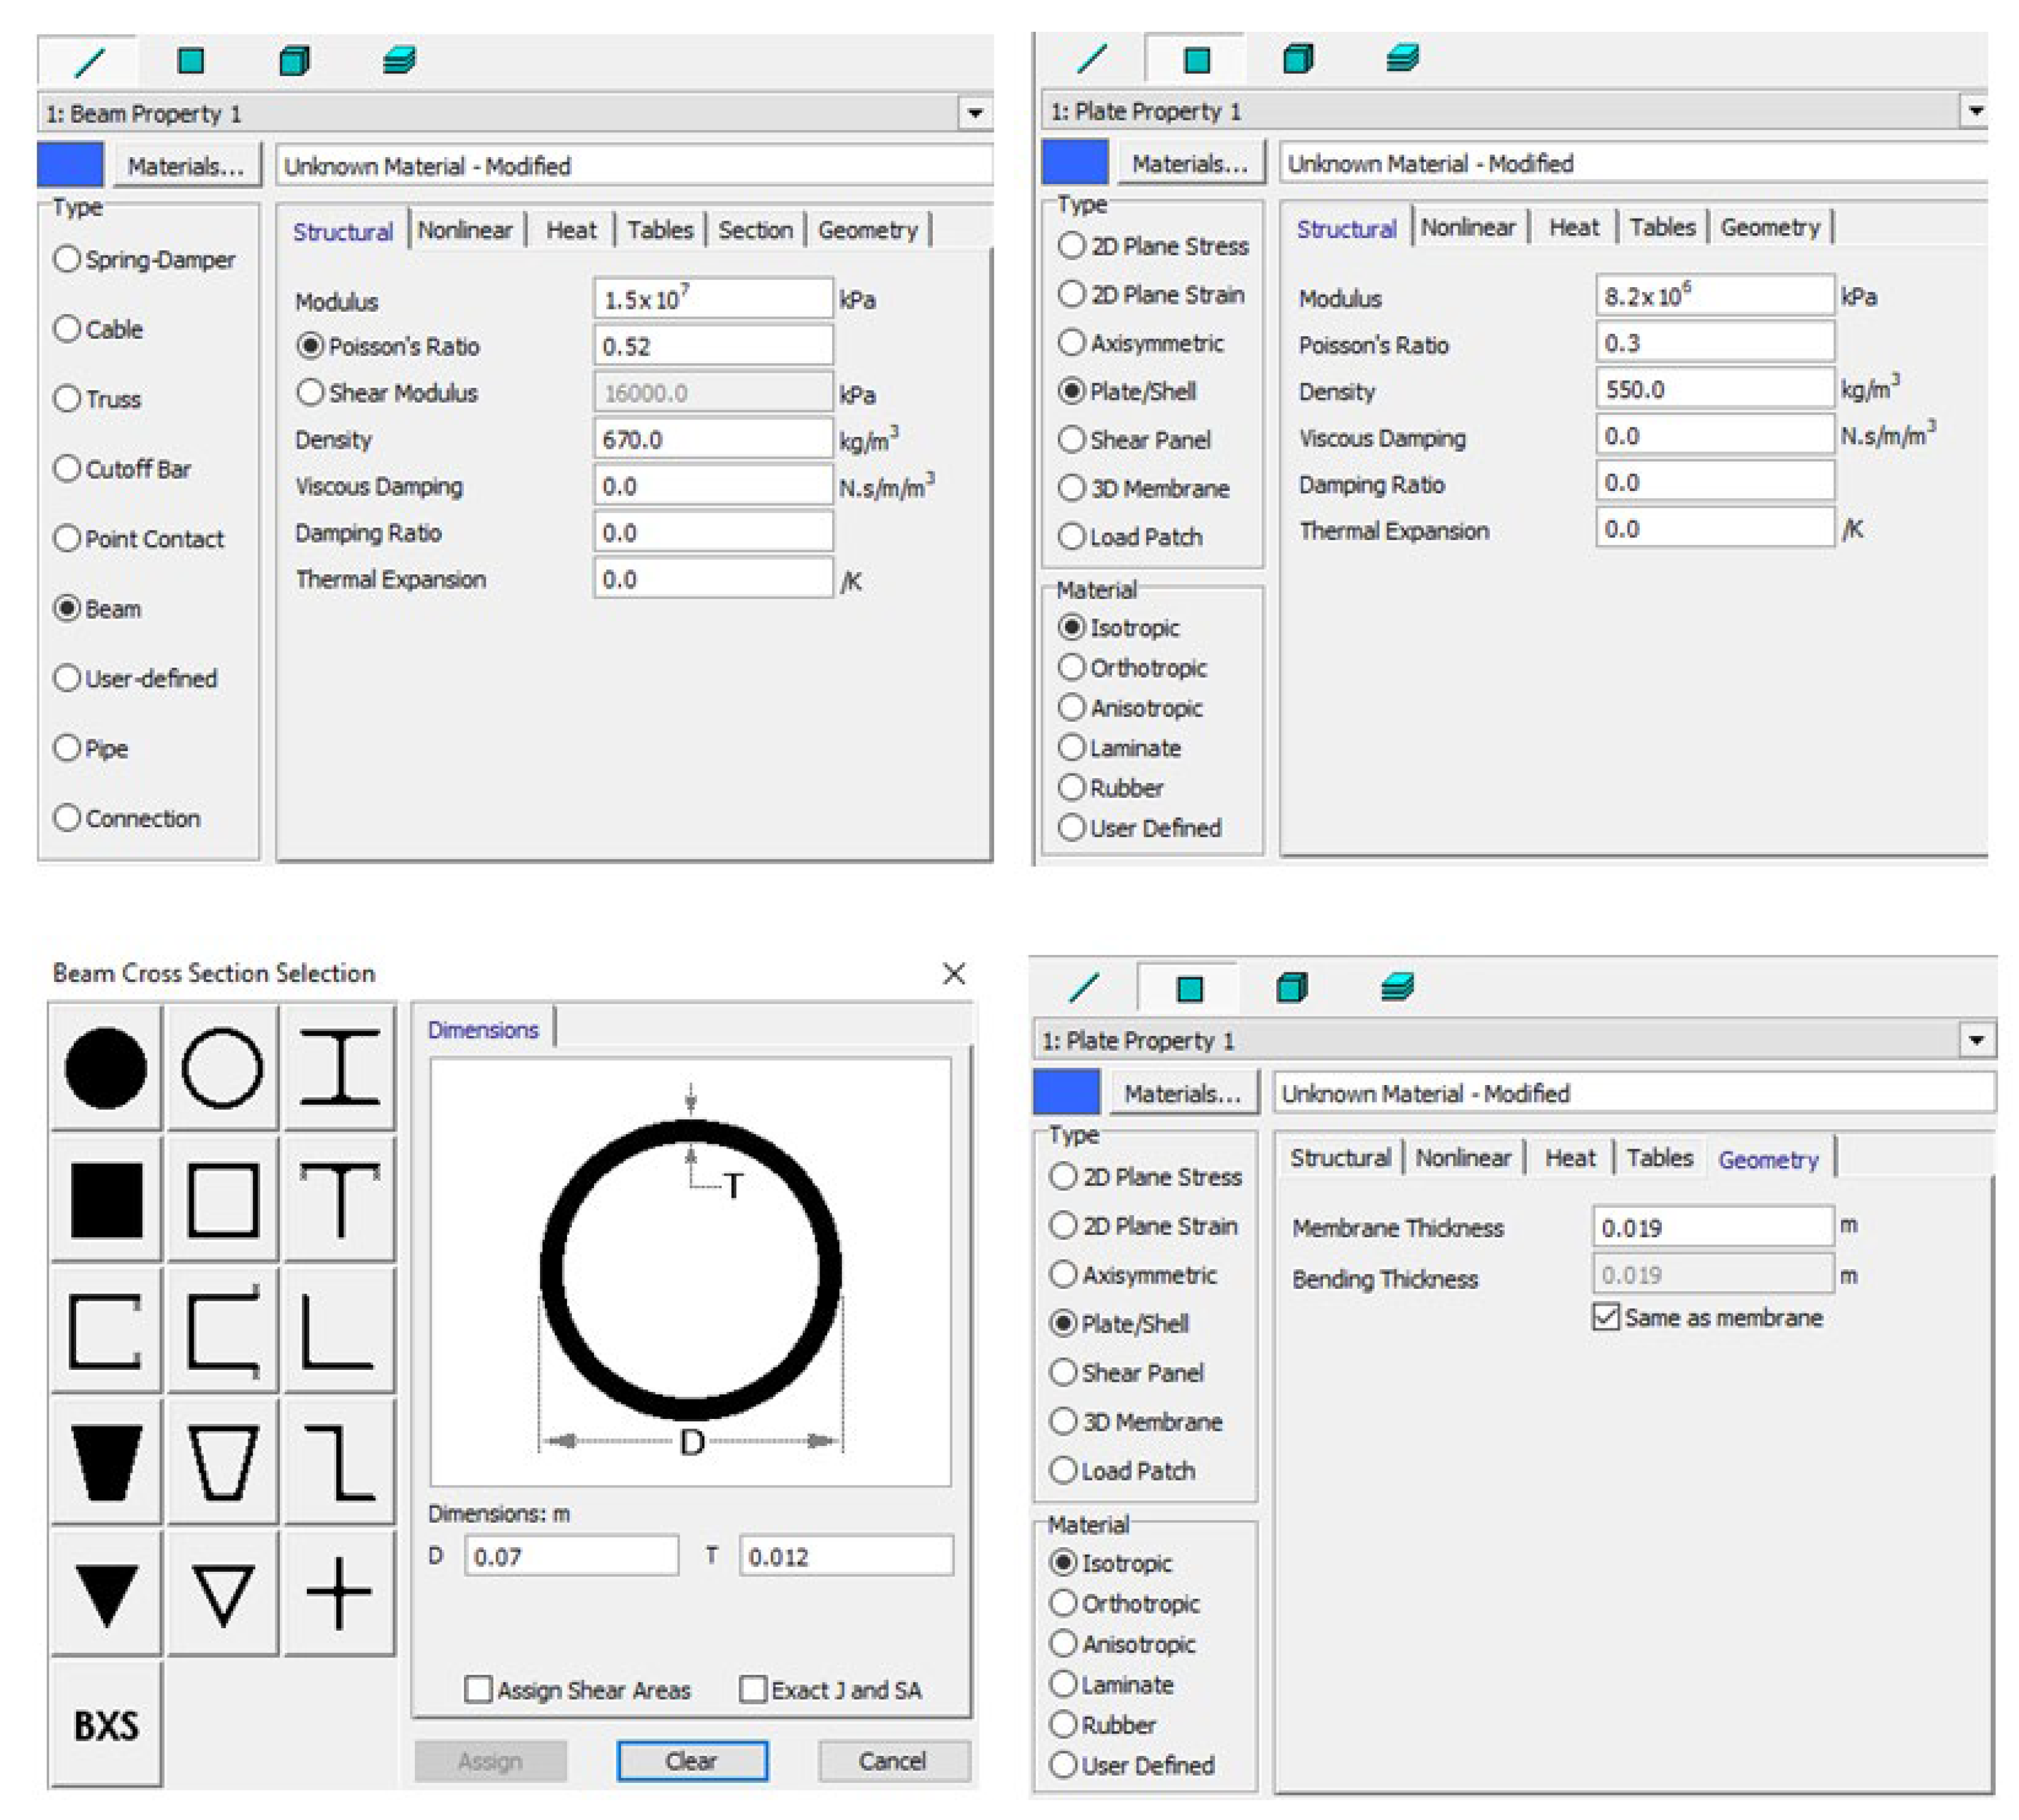Select Spring-Damper beam type
2019x1820 pixels.
[x=144, y=259]
